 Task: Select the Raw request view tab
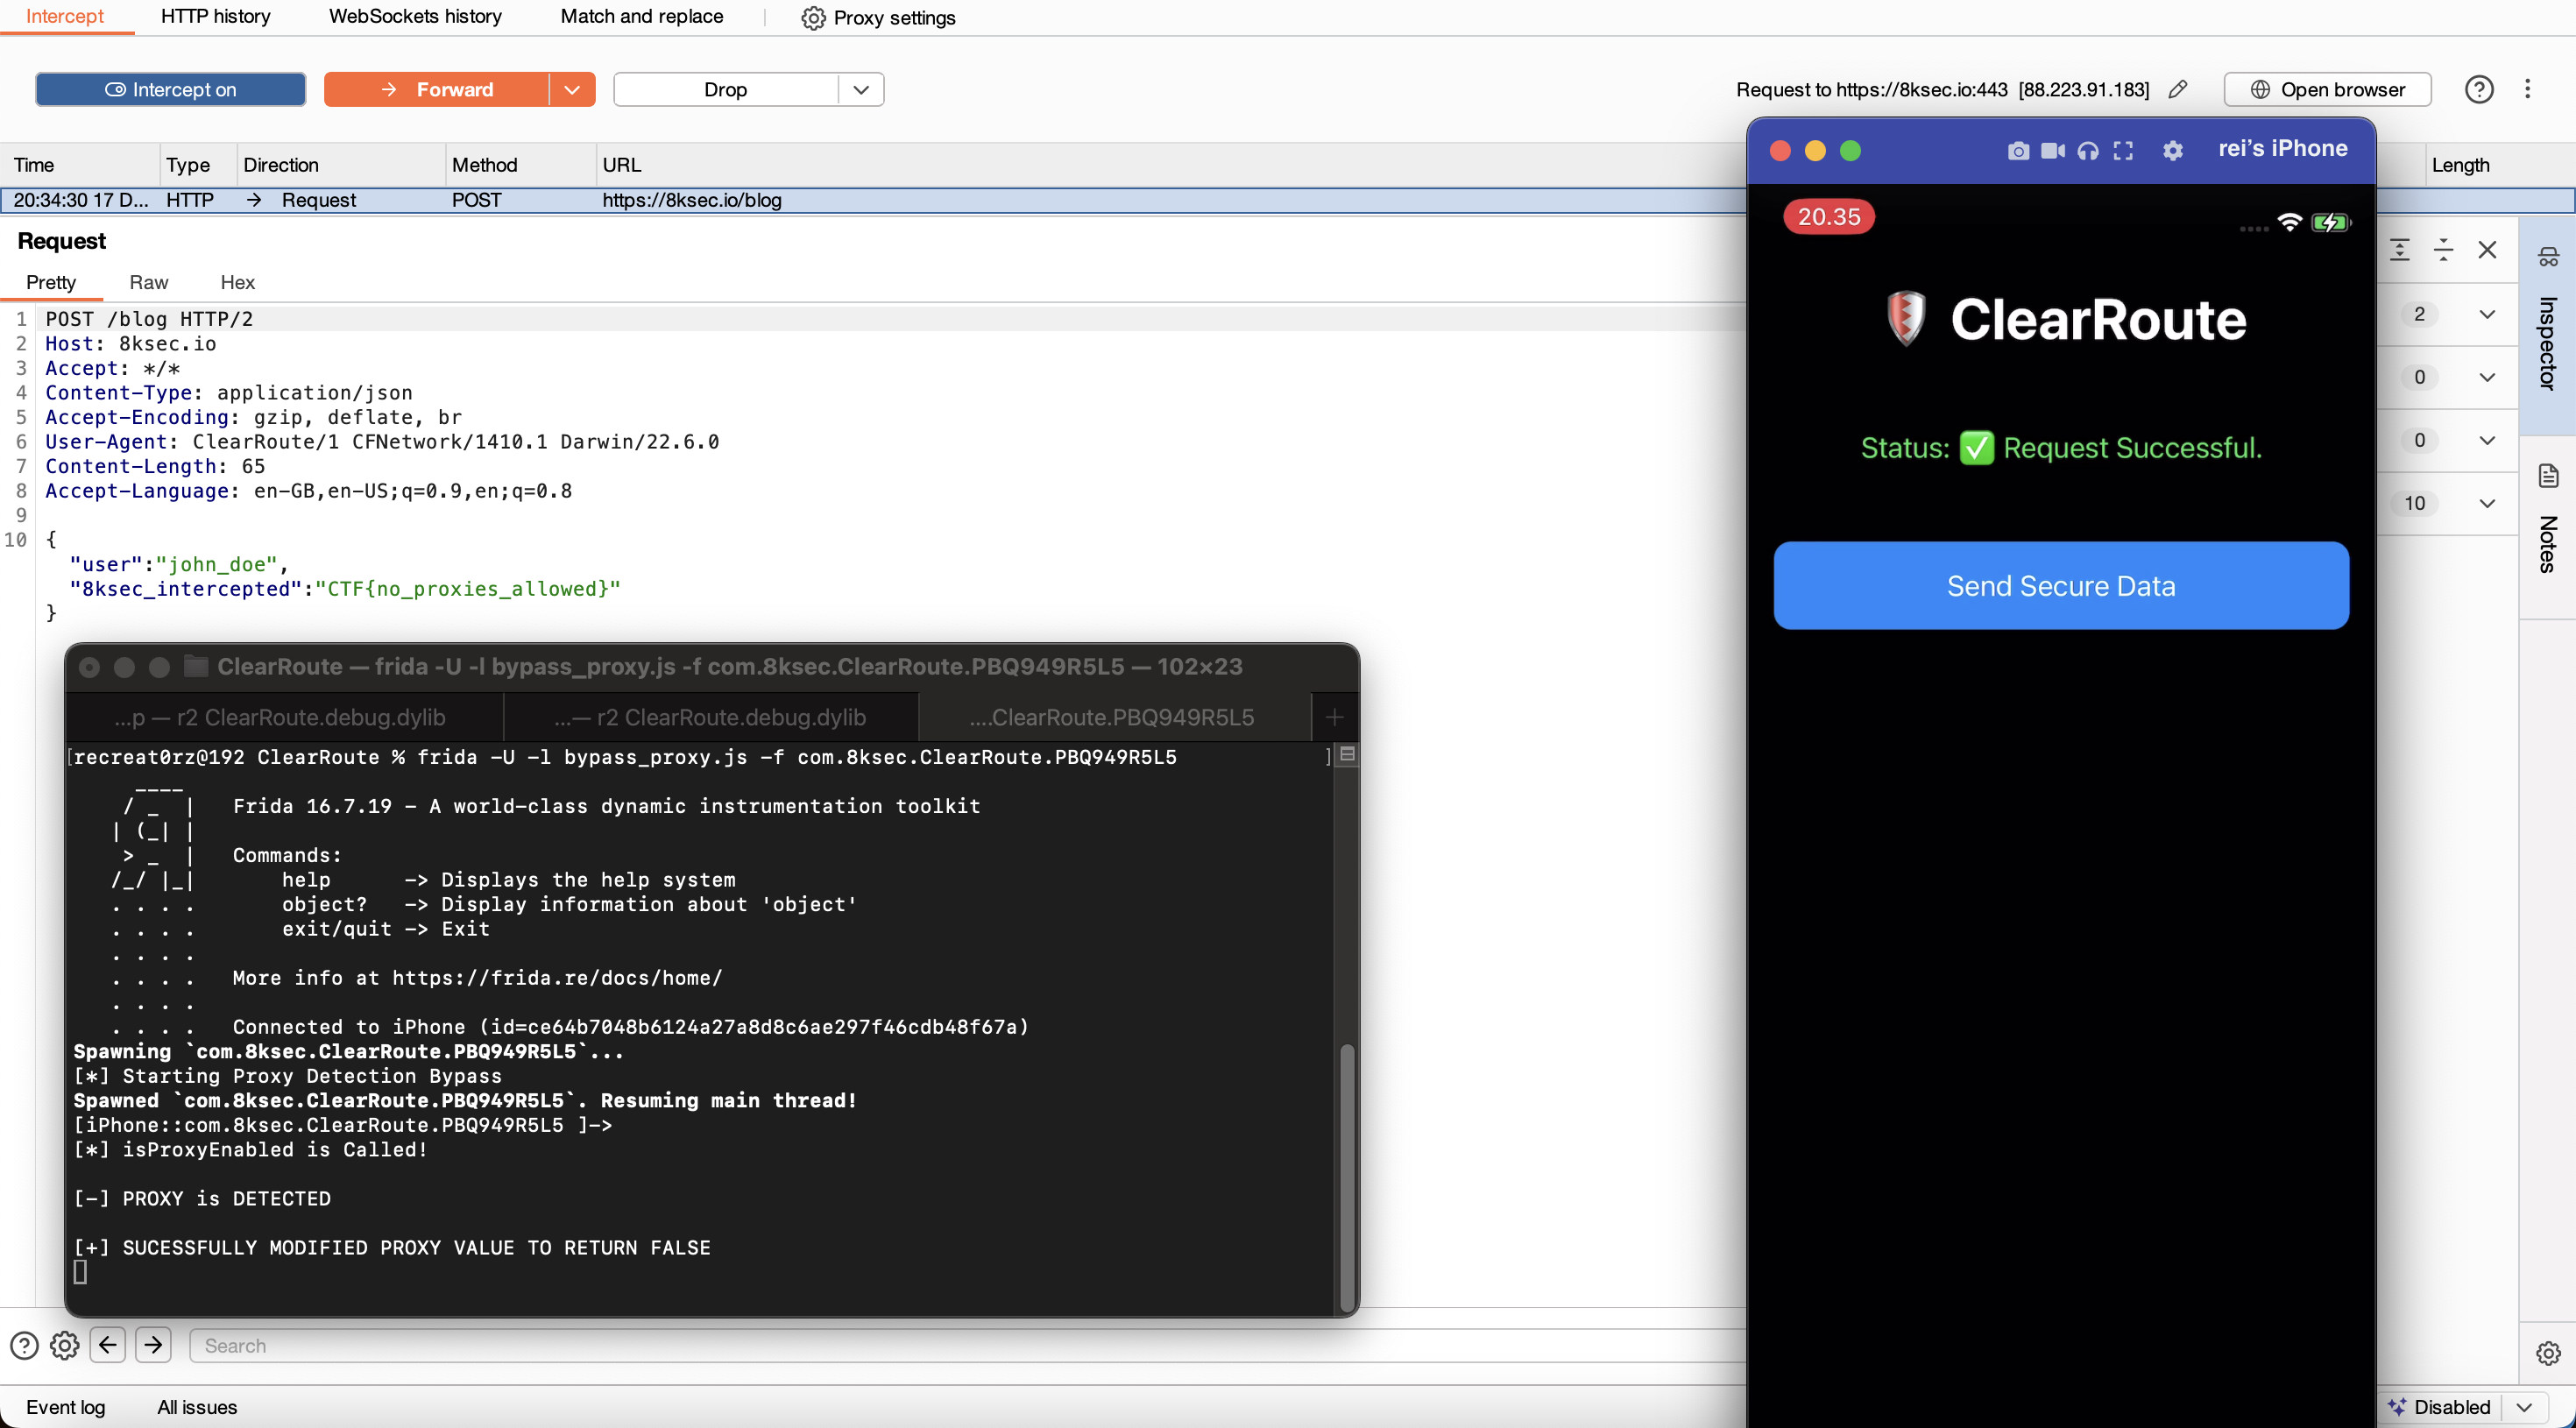click(x=148, y=283)
